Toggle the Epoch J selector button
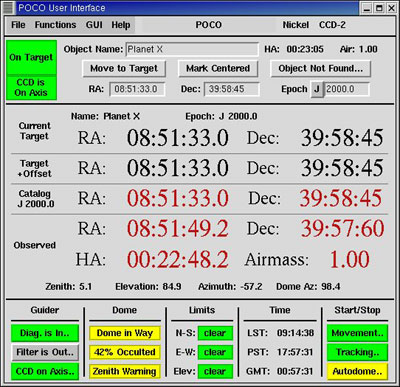 tap(317, 89)
